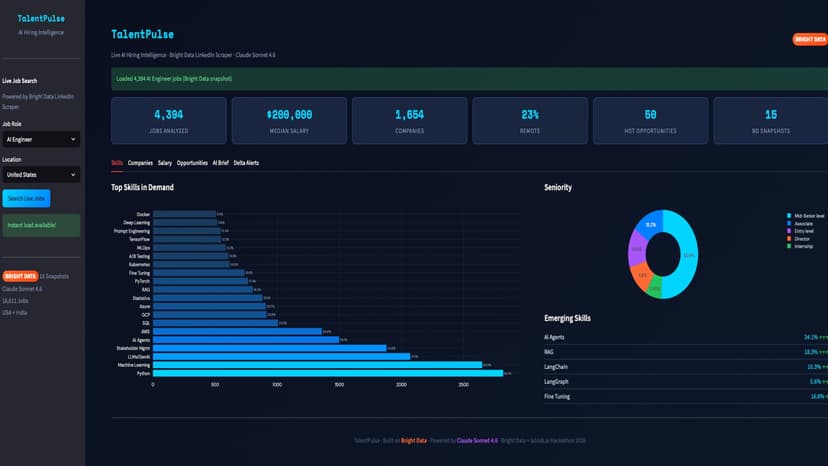
Task: Switch to the Opportunities tab
Action: 192,163
